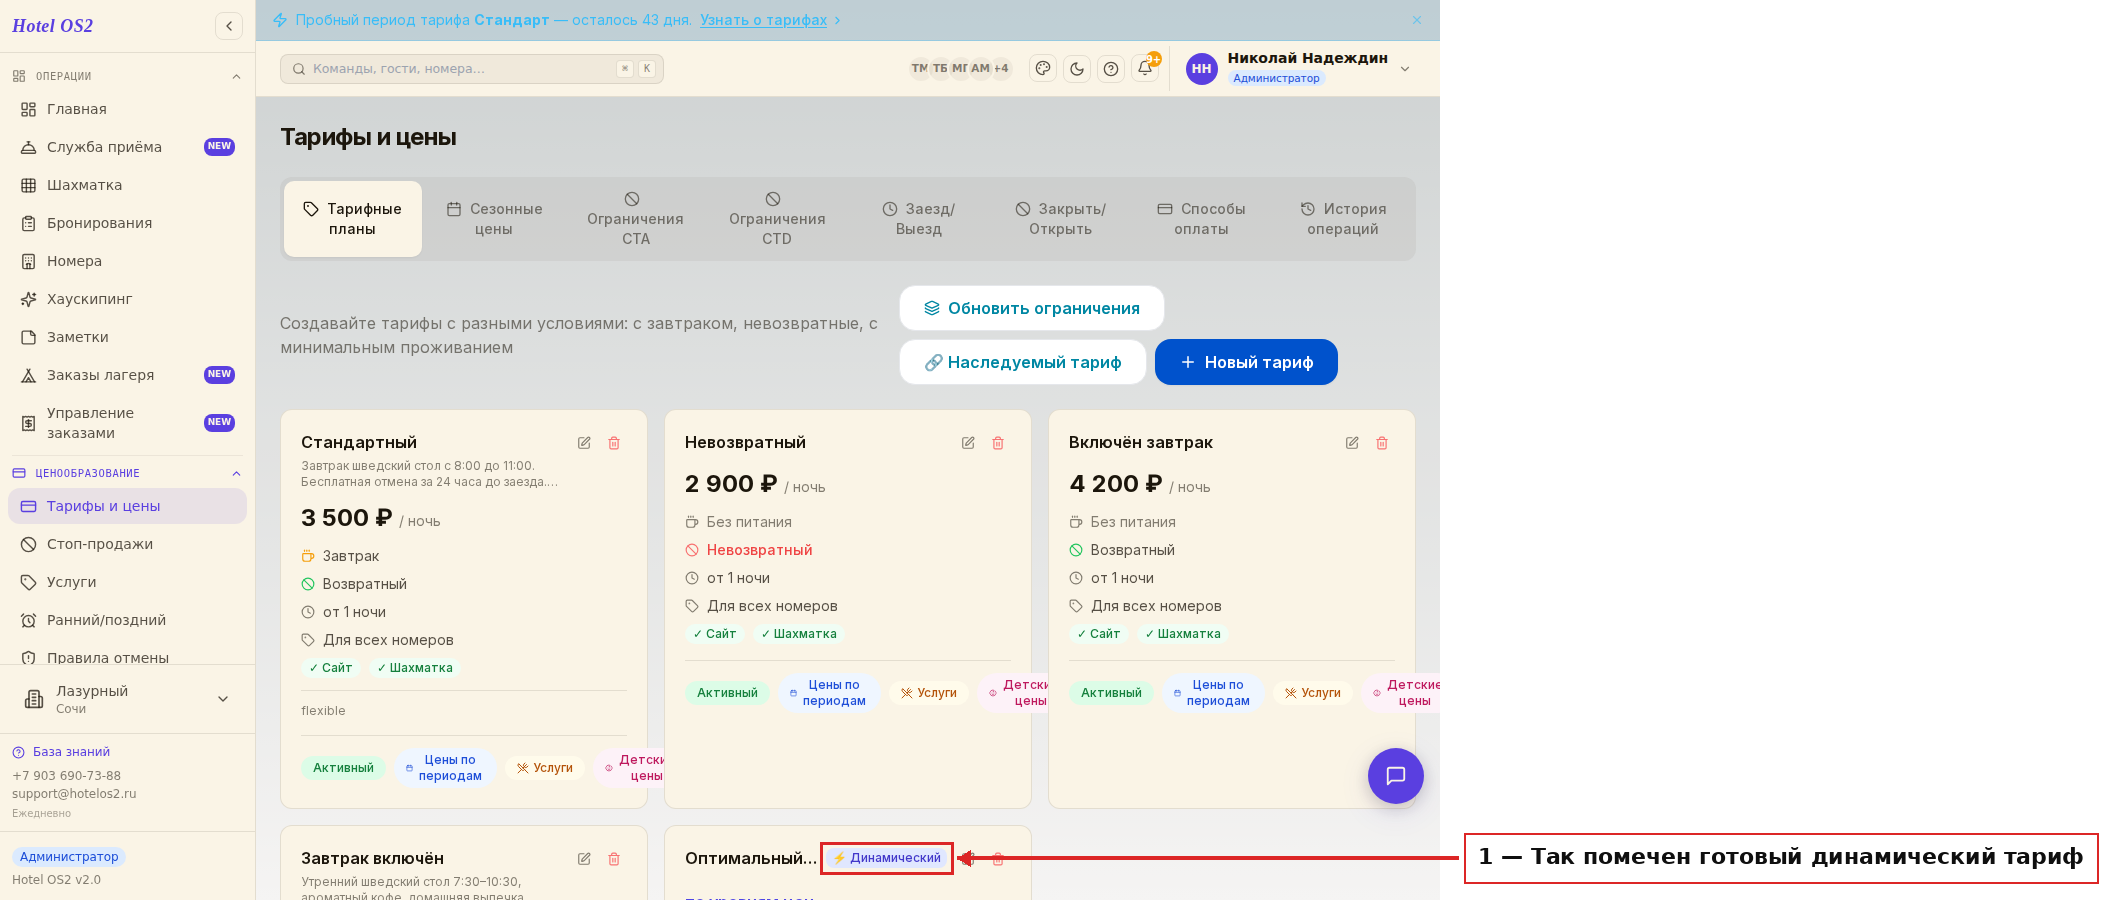
Task: Open the theme palette icon in header
Action: point(1043,68)
